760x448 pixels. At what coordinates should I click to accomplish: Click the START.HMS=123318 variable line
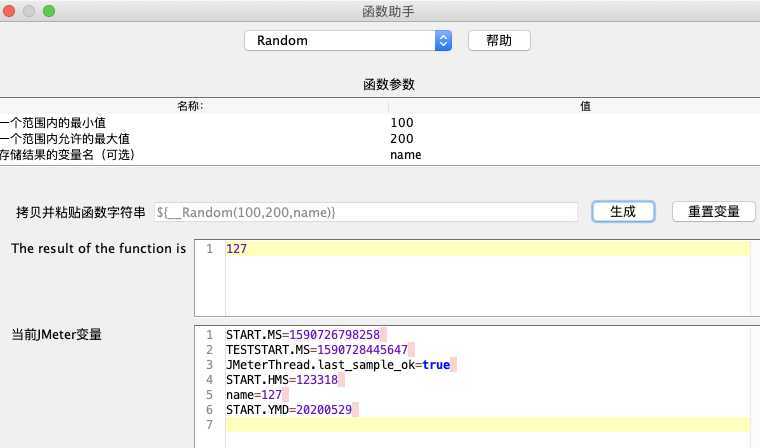(x=282, y=380)
